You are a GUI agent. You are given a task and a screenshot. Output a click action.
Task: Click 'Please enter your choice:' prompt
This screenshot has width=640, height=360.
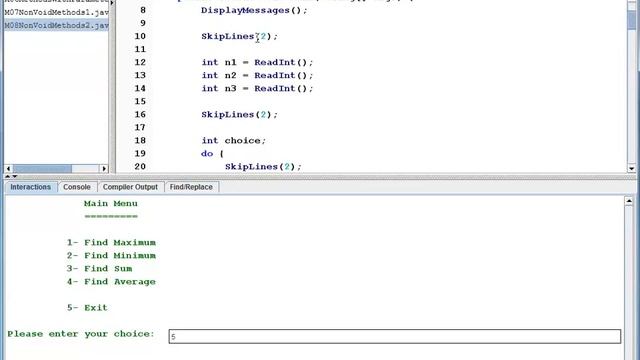pyautogui.click(x=81, y=334)
